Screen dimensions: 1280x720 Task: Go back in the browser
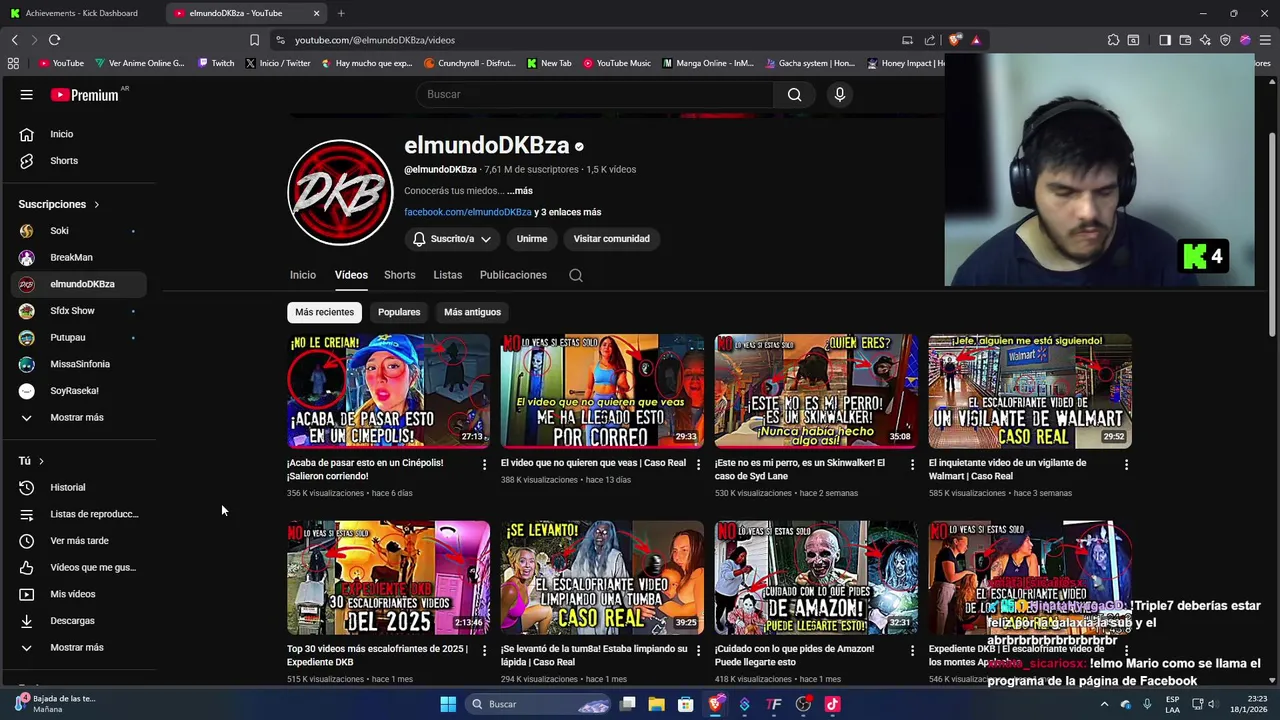point(15,40)
